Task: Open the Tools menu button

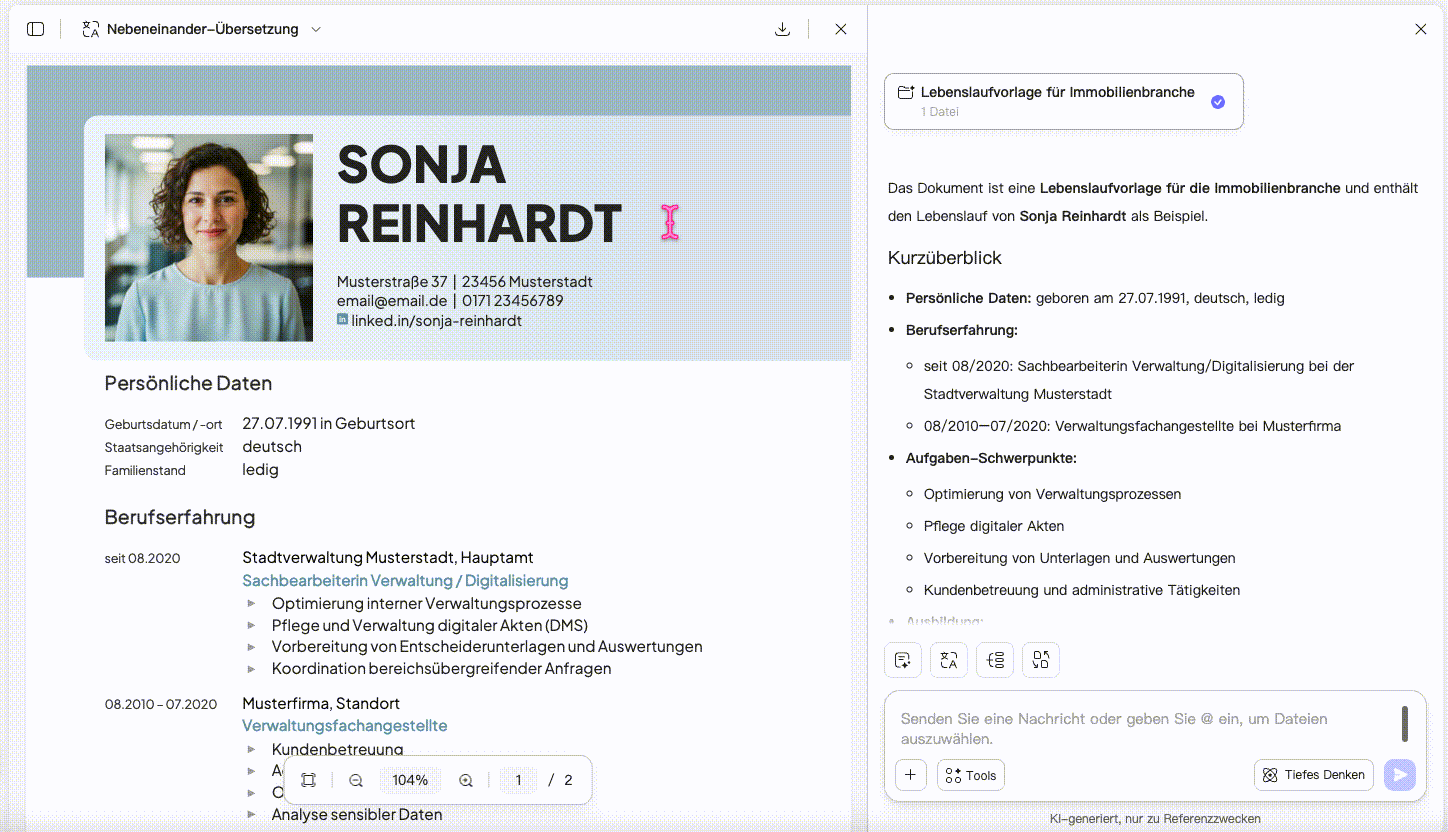Action: point(971,775)
